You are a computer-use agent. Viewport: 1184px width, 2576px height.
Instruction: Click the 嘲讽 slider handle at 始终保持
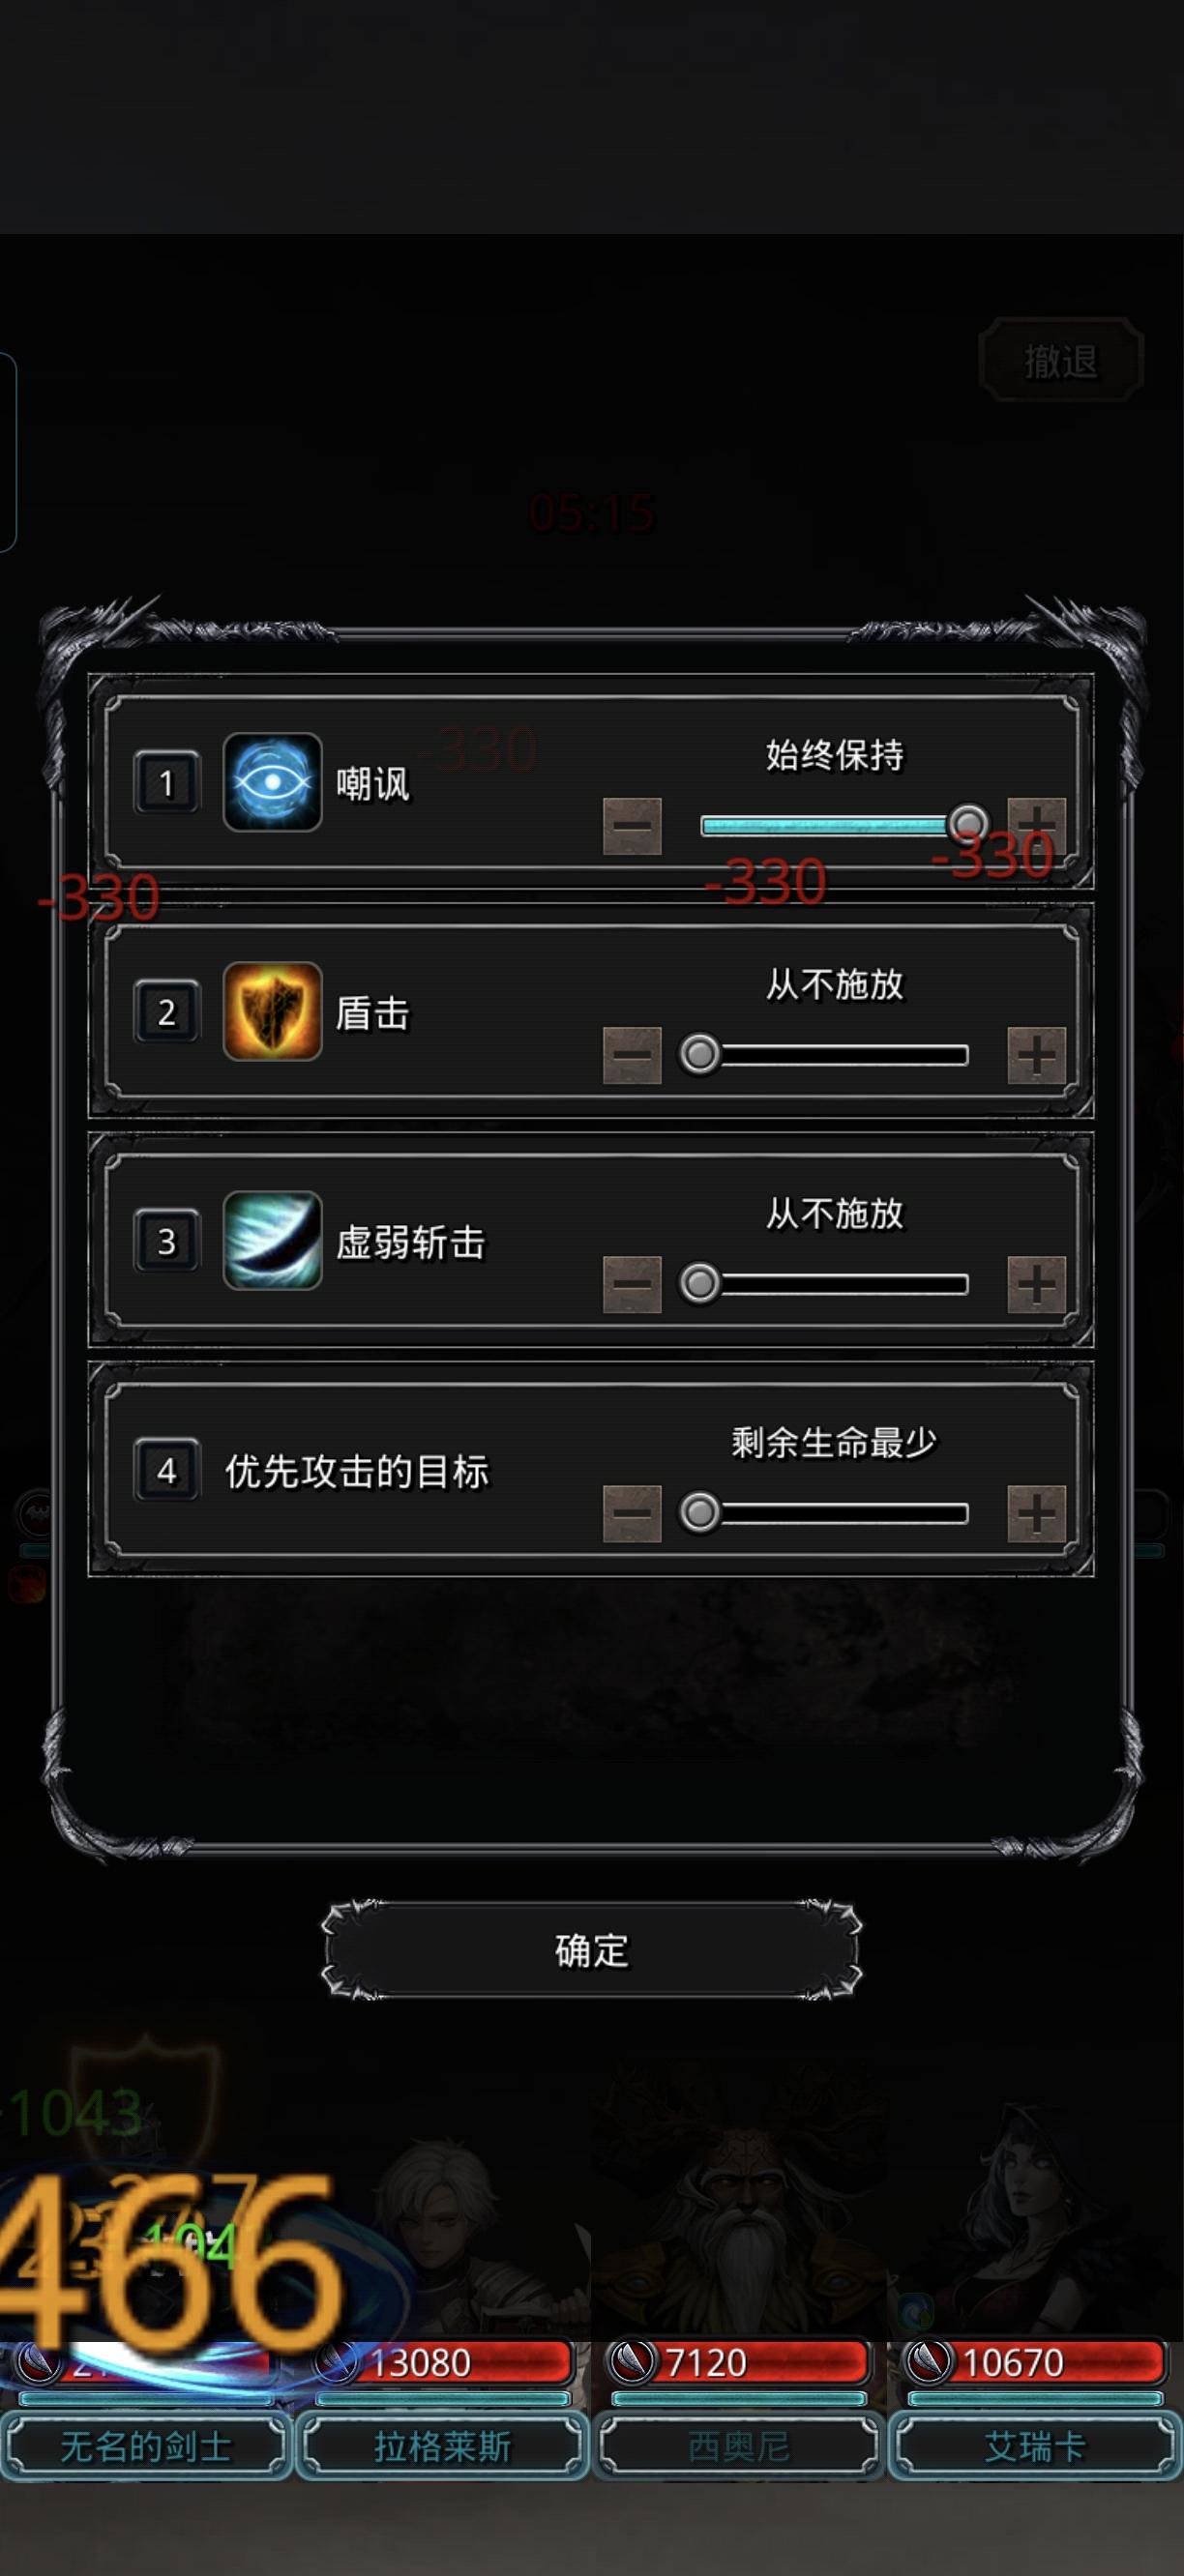pyautogui.click(x=967, y=824)
